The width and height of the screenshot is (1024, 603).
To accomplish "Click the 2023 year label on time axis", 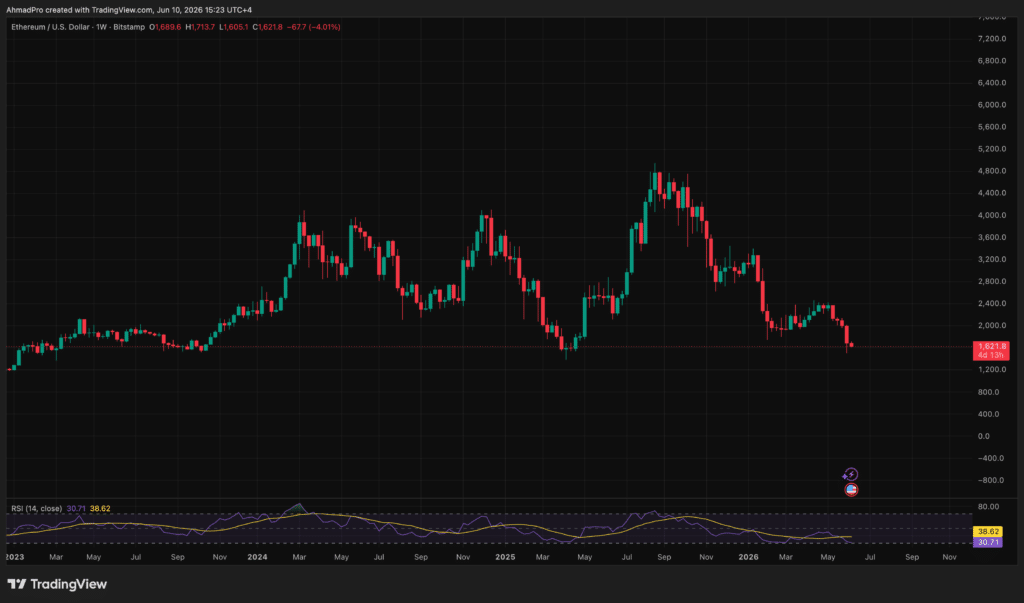I will 14,557.
